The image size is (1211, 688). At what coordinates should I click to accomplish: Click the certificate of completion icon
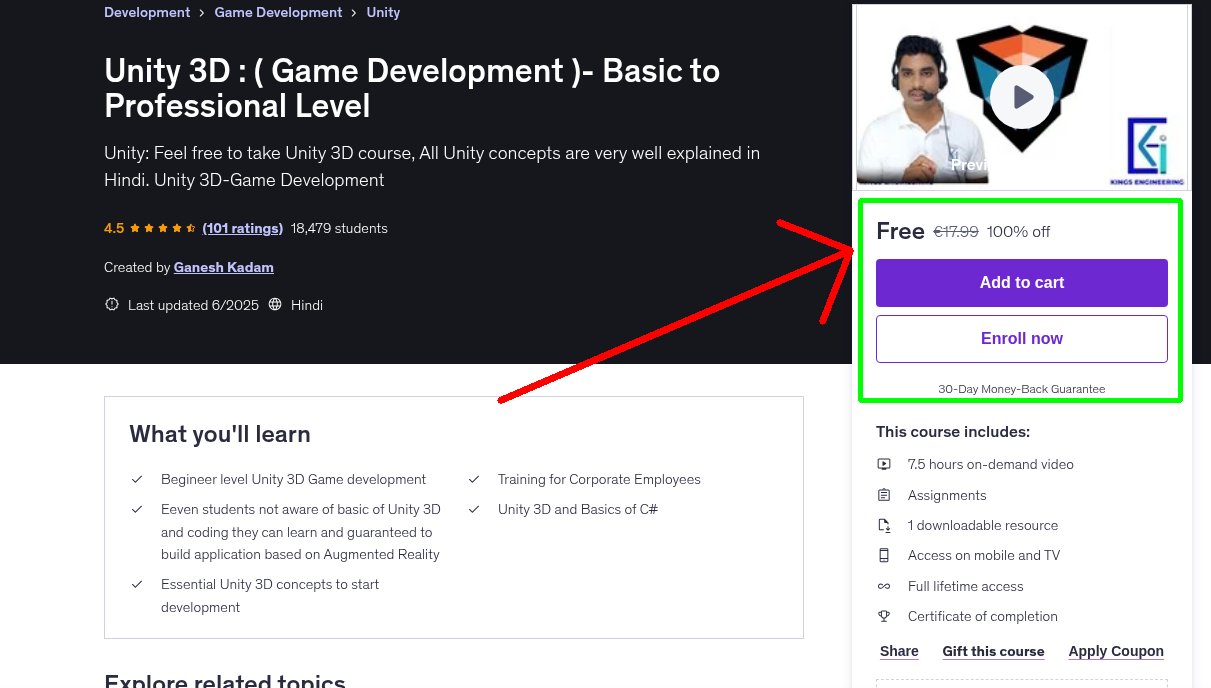coord(884,616)
